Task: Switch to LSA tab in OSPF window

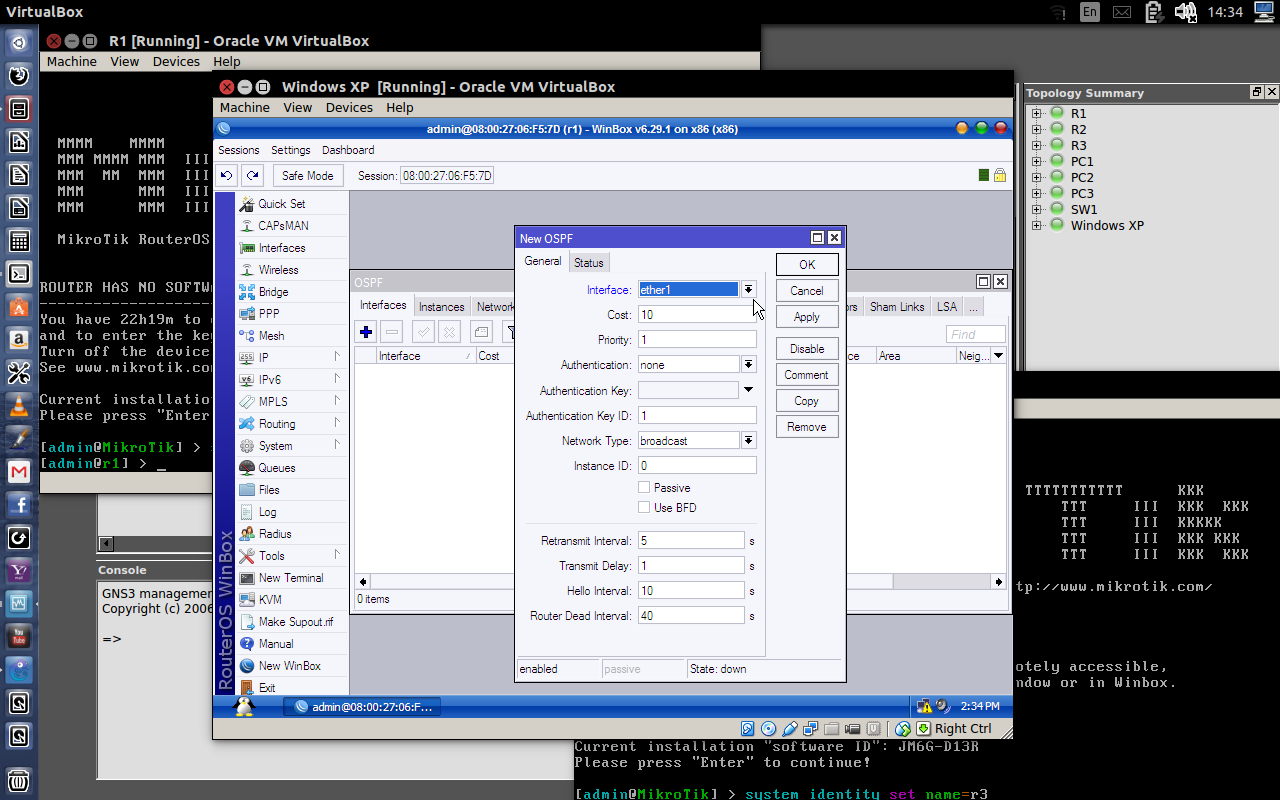Action: click(947, 307)
